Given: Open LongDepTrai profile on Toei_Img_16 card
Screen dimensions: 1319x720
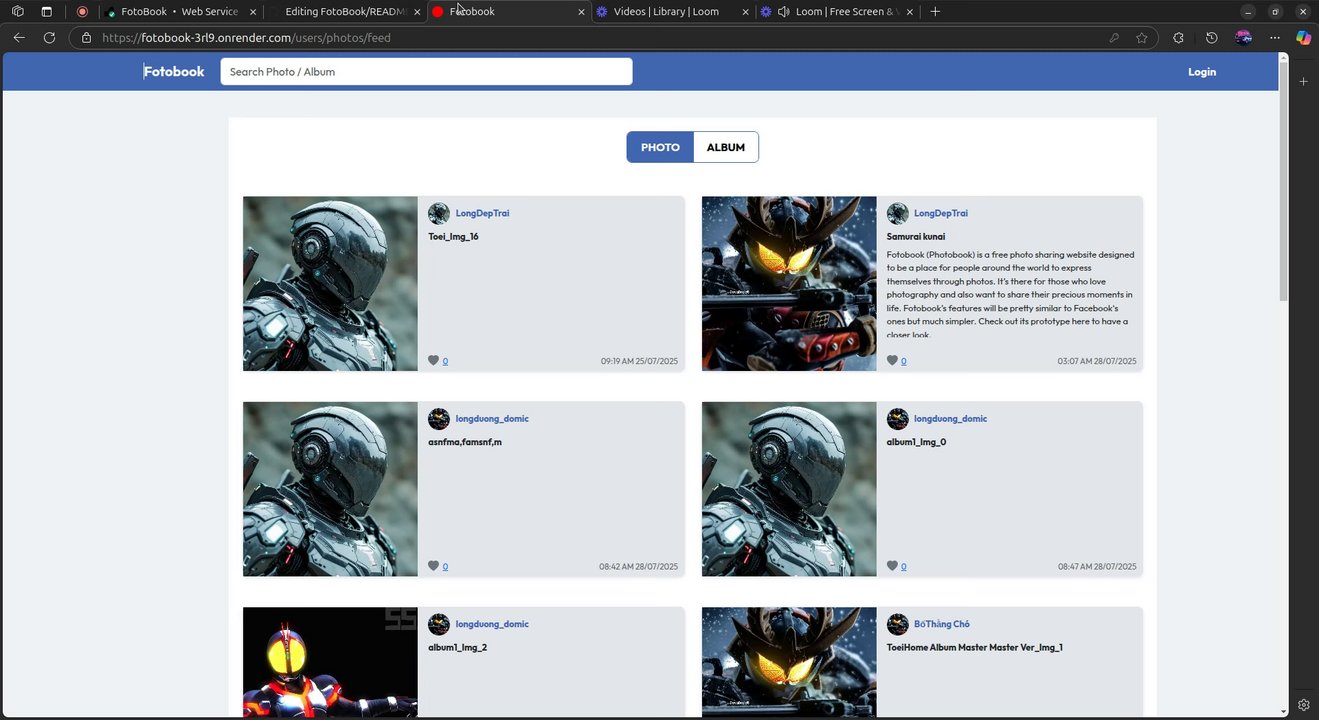Looking at the screenshot, I should point(482,213).
